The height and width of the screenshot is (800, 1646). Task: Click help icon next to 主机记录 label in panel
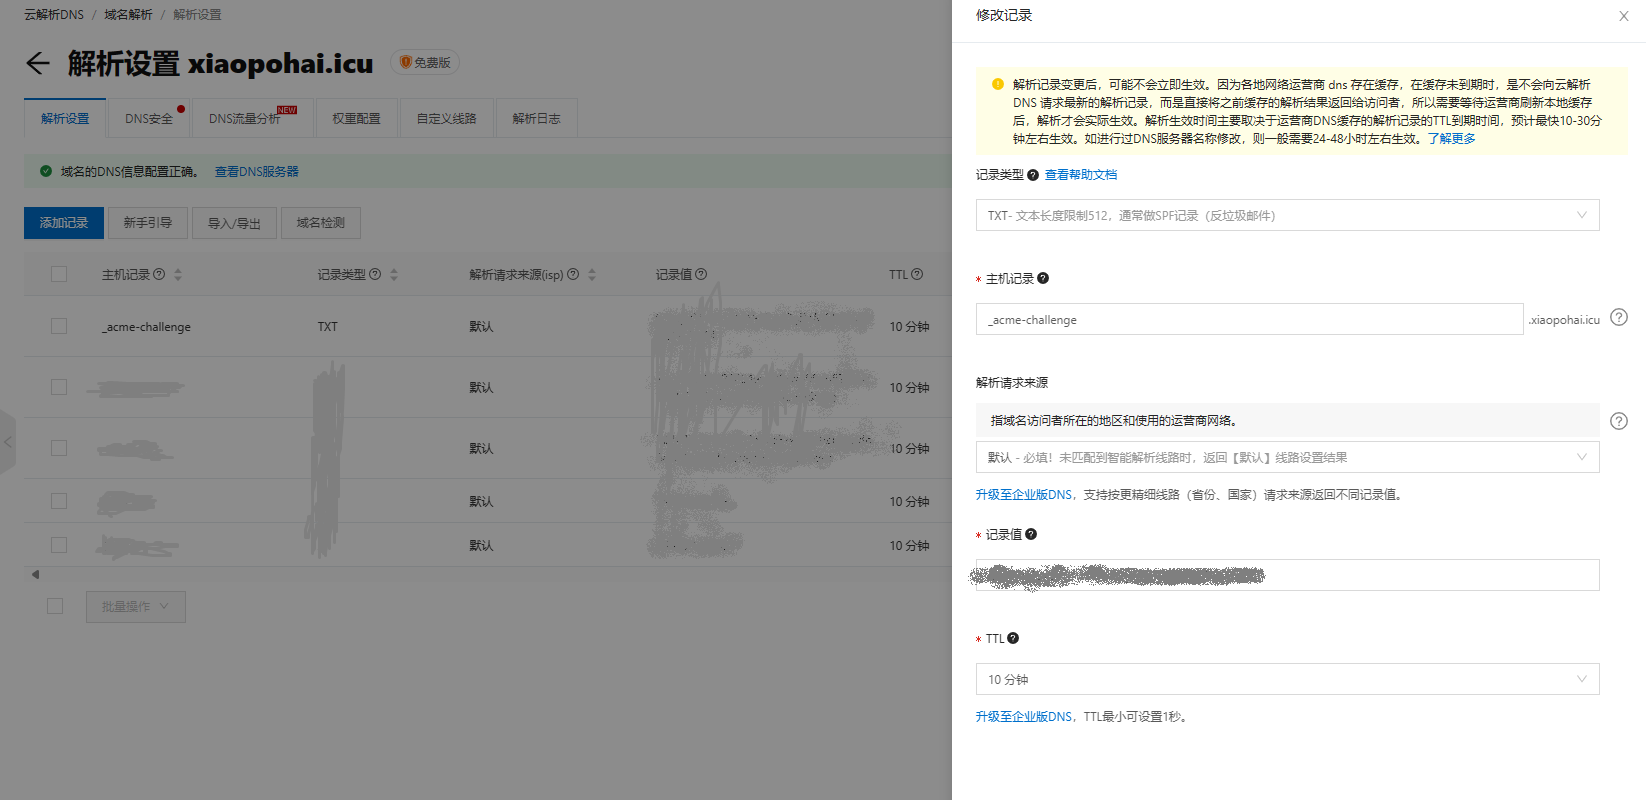click(1043, 278)
